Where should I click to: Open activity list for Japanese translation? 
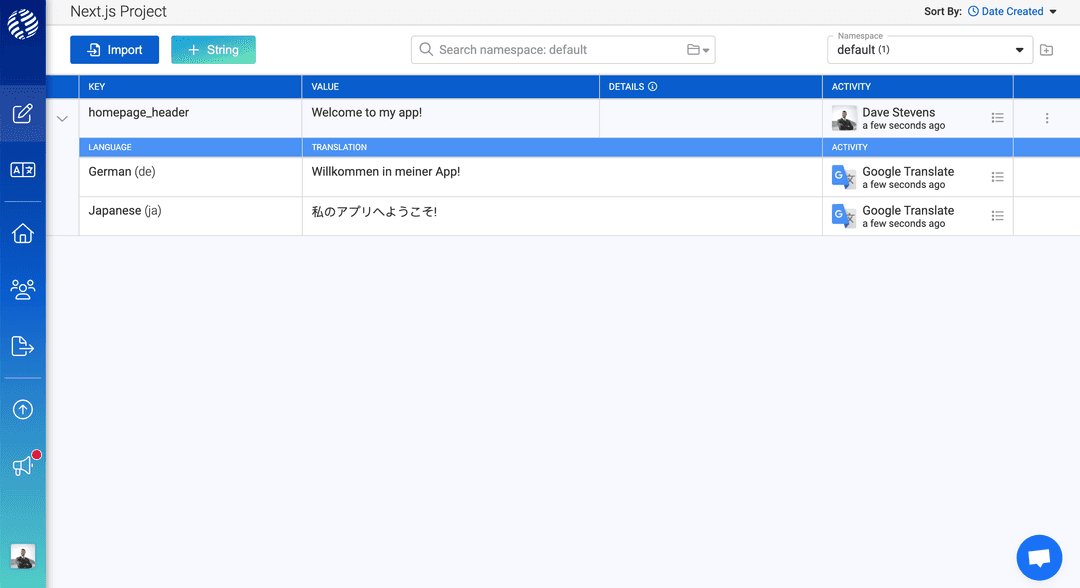(x=997, y=216)
